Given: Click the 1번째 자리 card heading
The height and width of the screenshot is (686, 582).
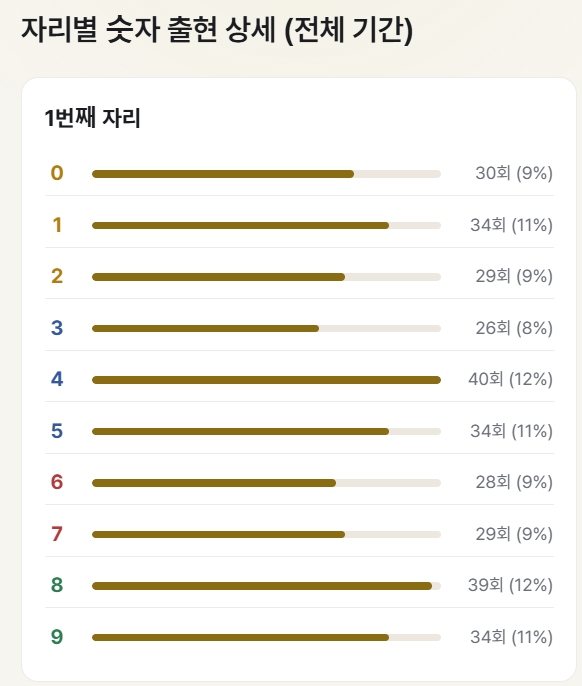Looking at the screenshot, I should pyautogui.click(x=92, y=118).
